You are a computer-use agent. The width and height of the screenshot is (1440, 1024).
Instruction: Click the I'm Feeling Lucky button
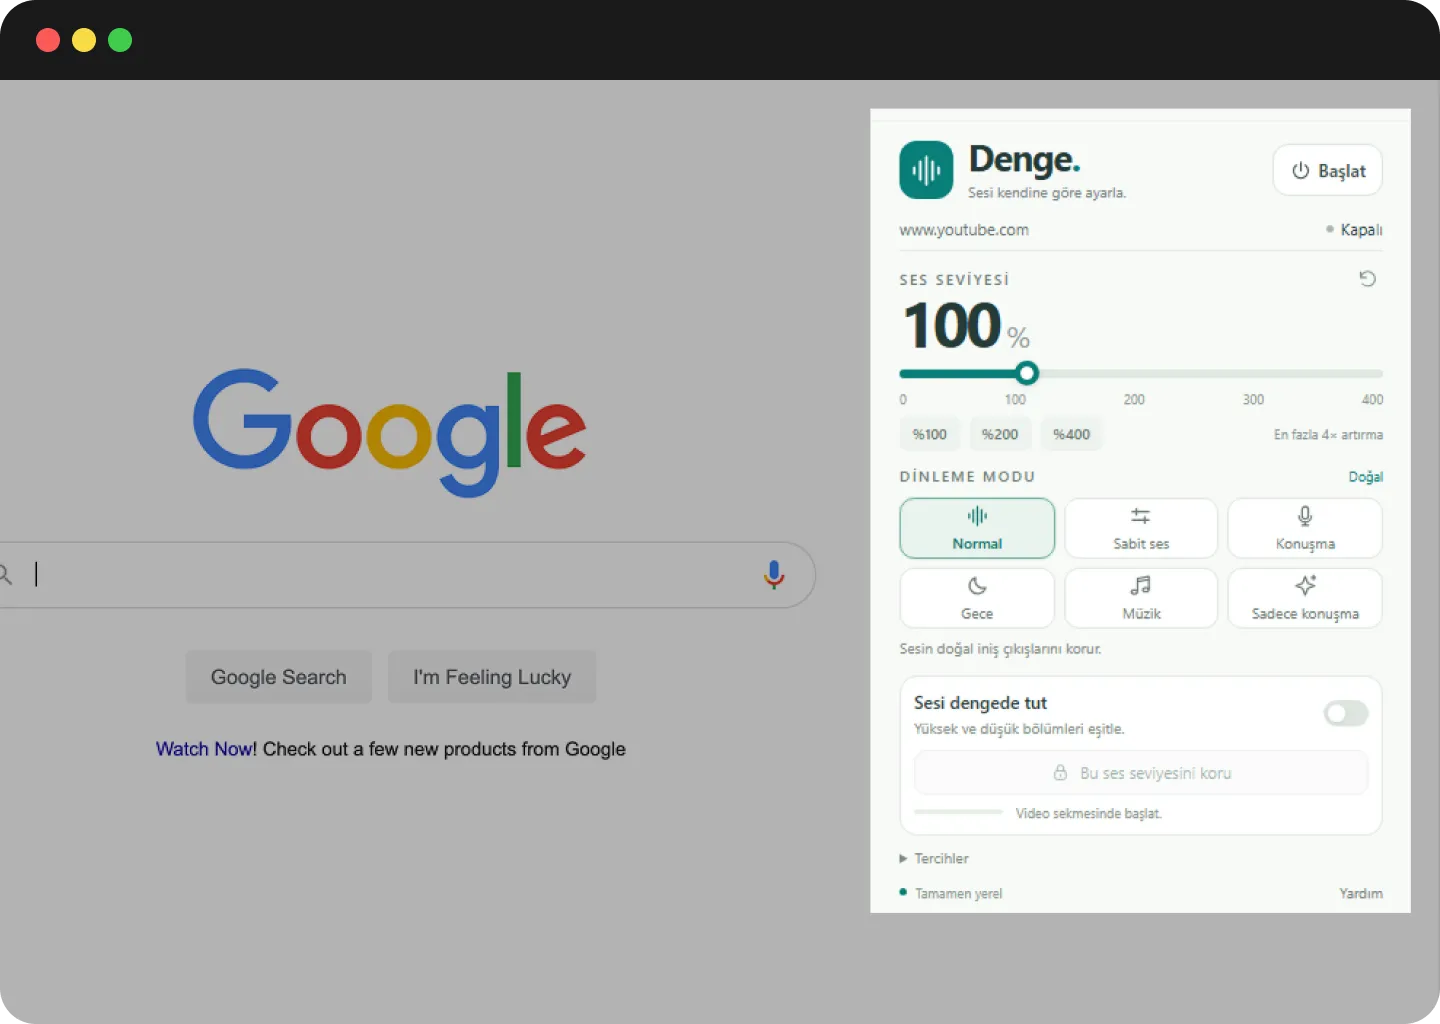tap(492, 677)
